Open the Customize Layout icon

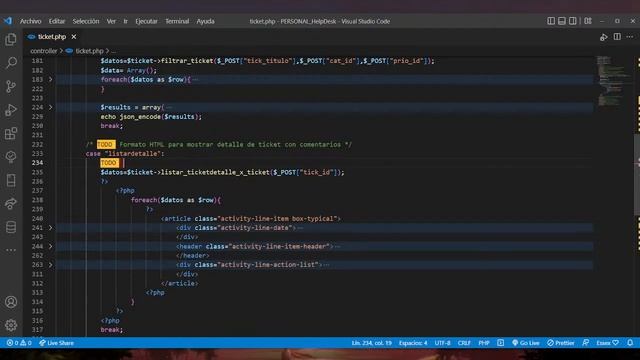coord(588,21)
